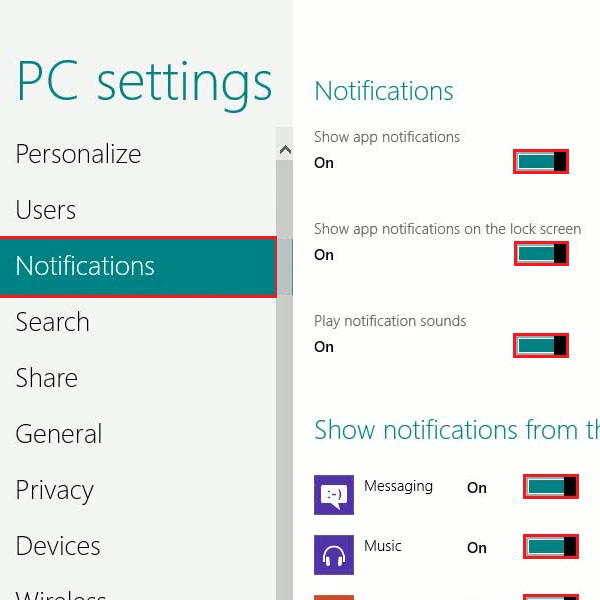Click the 'Show notifications from' heading
Image resolution: width=600 pixels, height=600 pixels.
(x=457, y=430)
